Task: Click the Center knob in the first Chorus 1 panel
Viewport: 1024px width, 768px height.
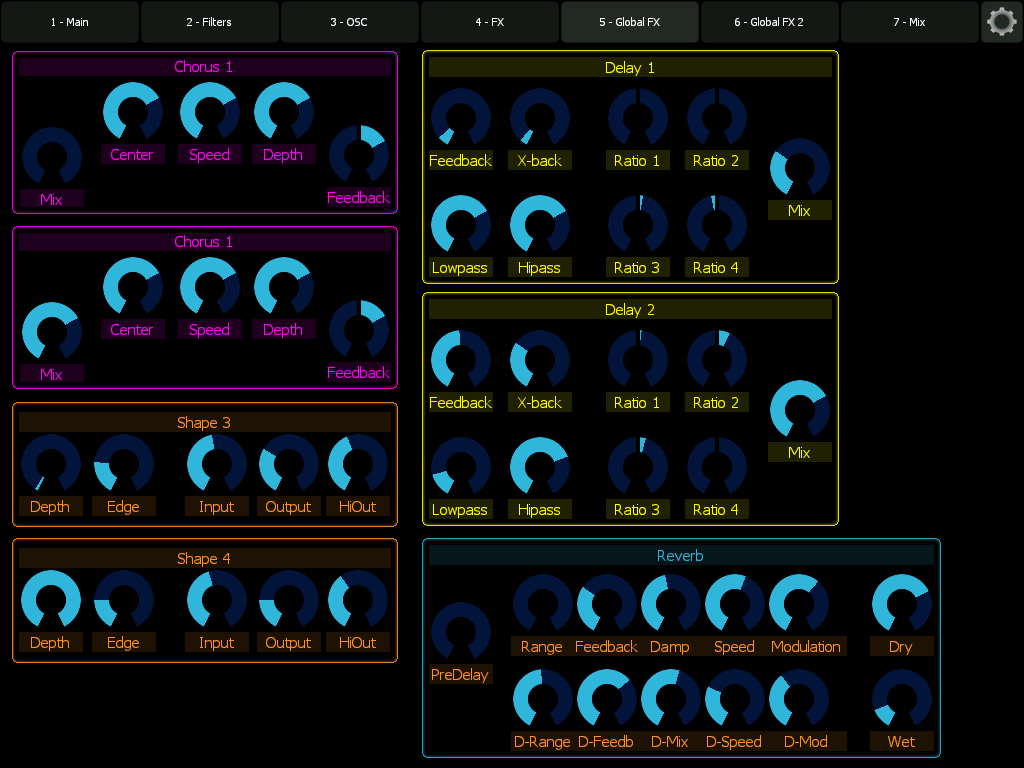Action: click(x=133, y=112)
